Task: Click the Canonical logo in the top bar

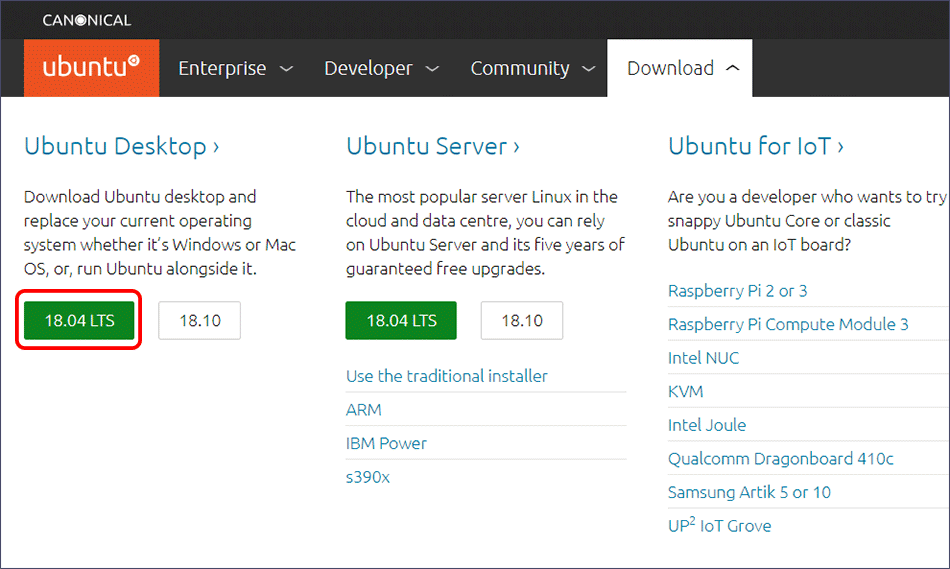Action: tap(87, 20)
